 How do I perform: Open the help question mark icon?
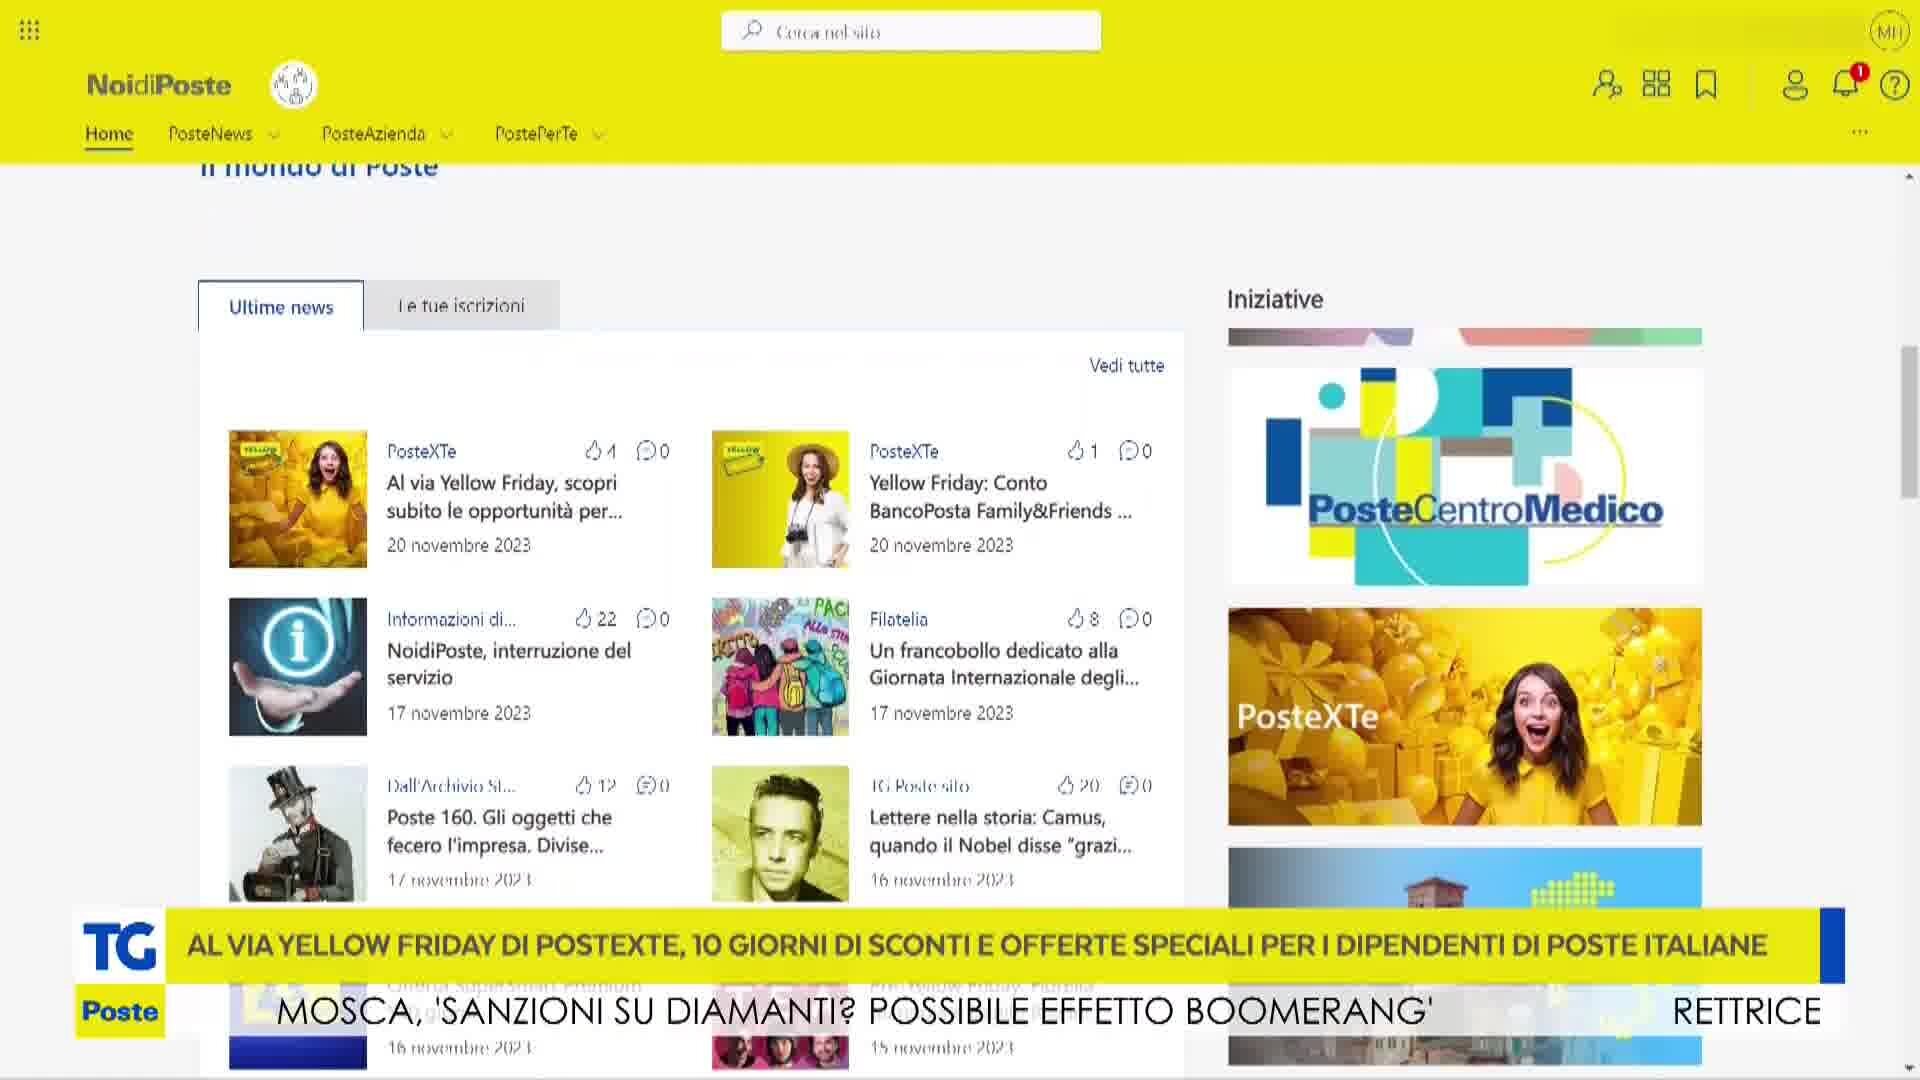tap(1894, 85)
